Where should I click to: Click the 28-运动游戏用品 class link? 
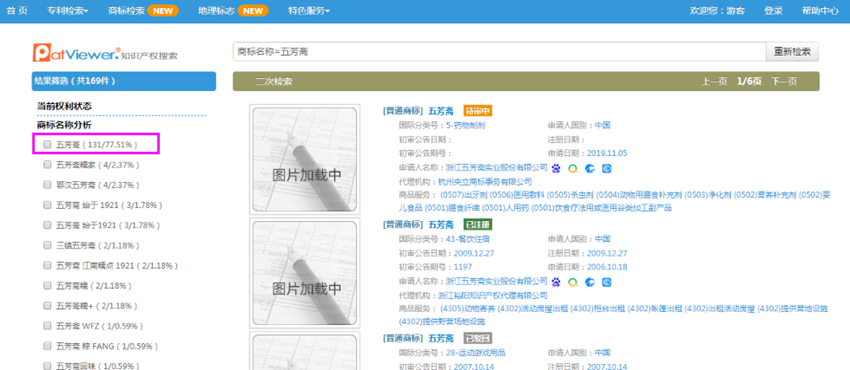[x=476, y=353]
